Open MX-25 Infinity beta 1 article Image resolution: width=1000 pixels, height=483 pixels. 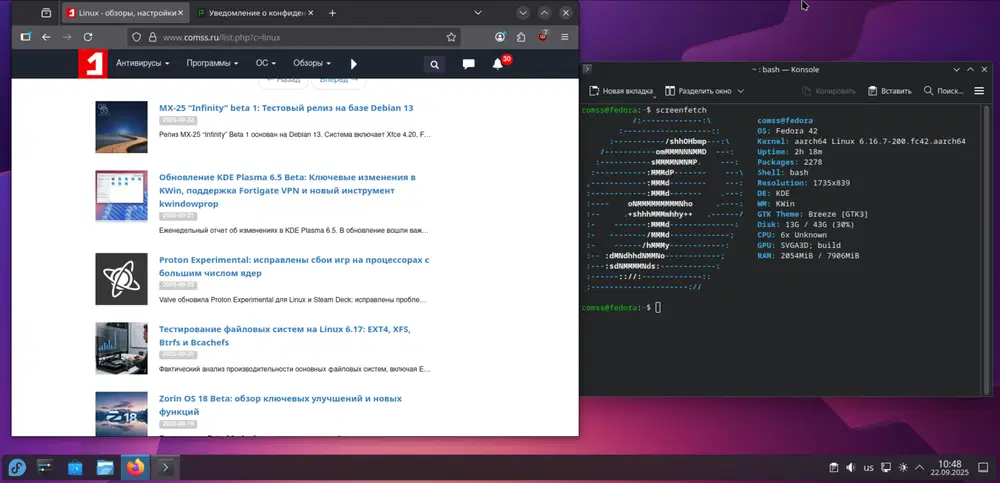click(x=286, y=108)
